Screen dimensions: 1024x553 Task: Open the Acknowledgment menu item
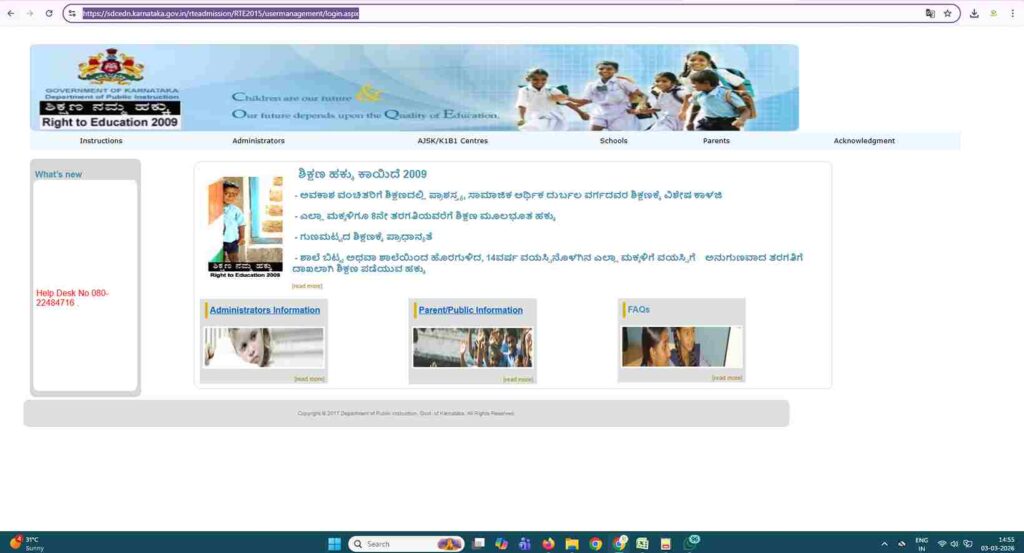click(x=864, y=140)
